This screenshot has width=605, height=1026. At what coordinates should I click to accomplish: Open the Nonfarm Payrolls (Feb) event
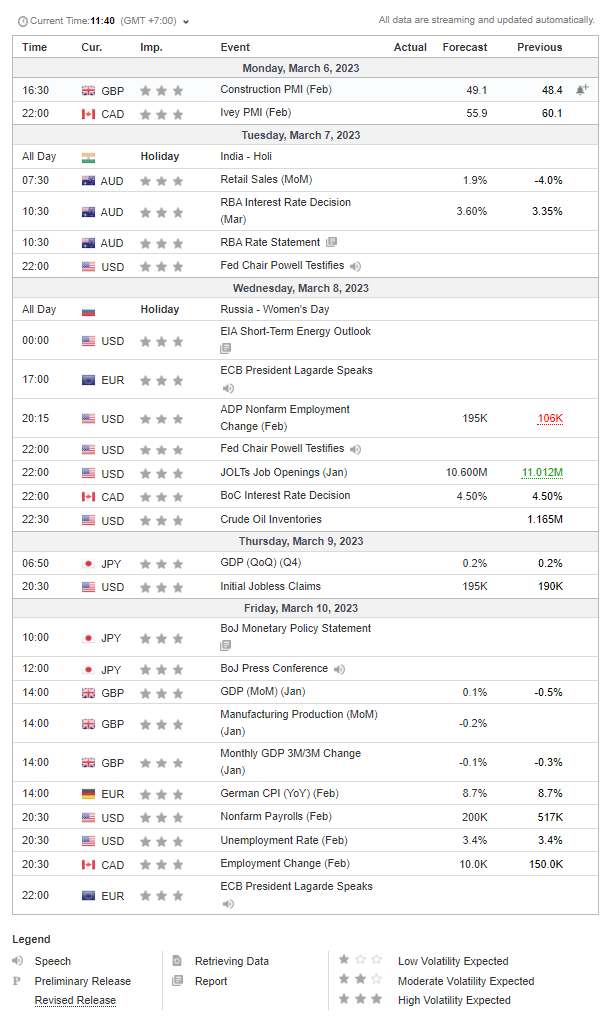tap(276, 817)
